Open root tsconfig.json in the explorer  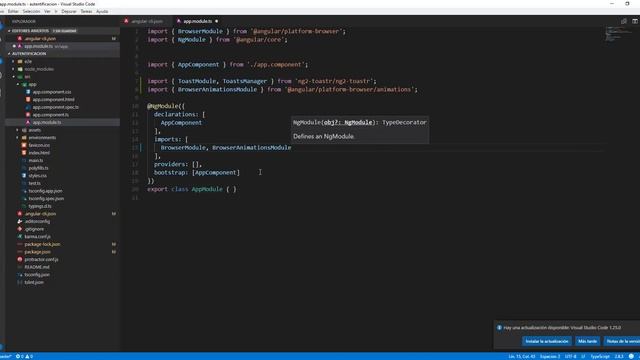(x=37, y=275)
